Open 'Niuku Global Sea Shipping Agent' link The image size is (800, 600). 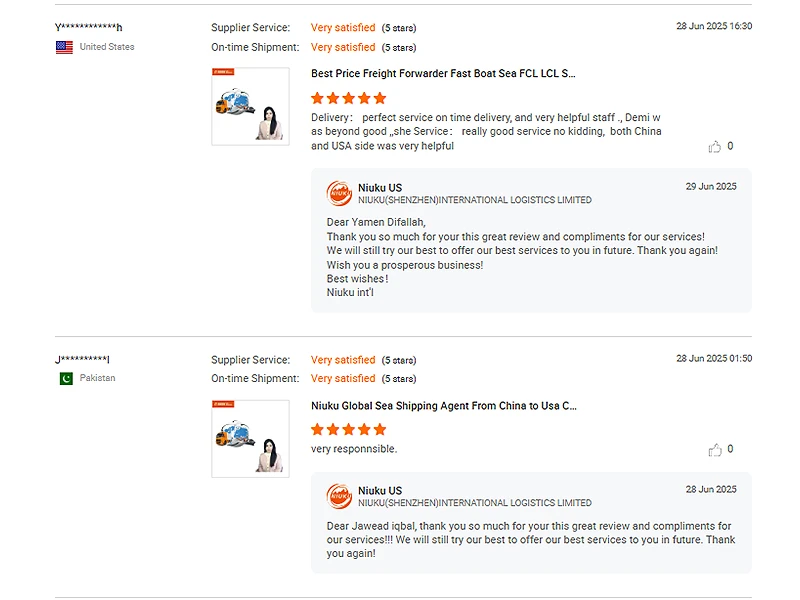[443, 405]
